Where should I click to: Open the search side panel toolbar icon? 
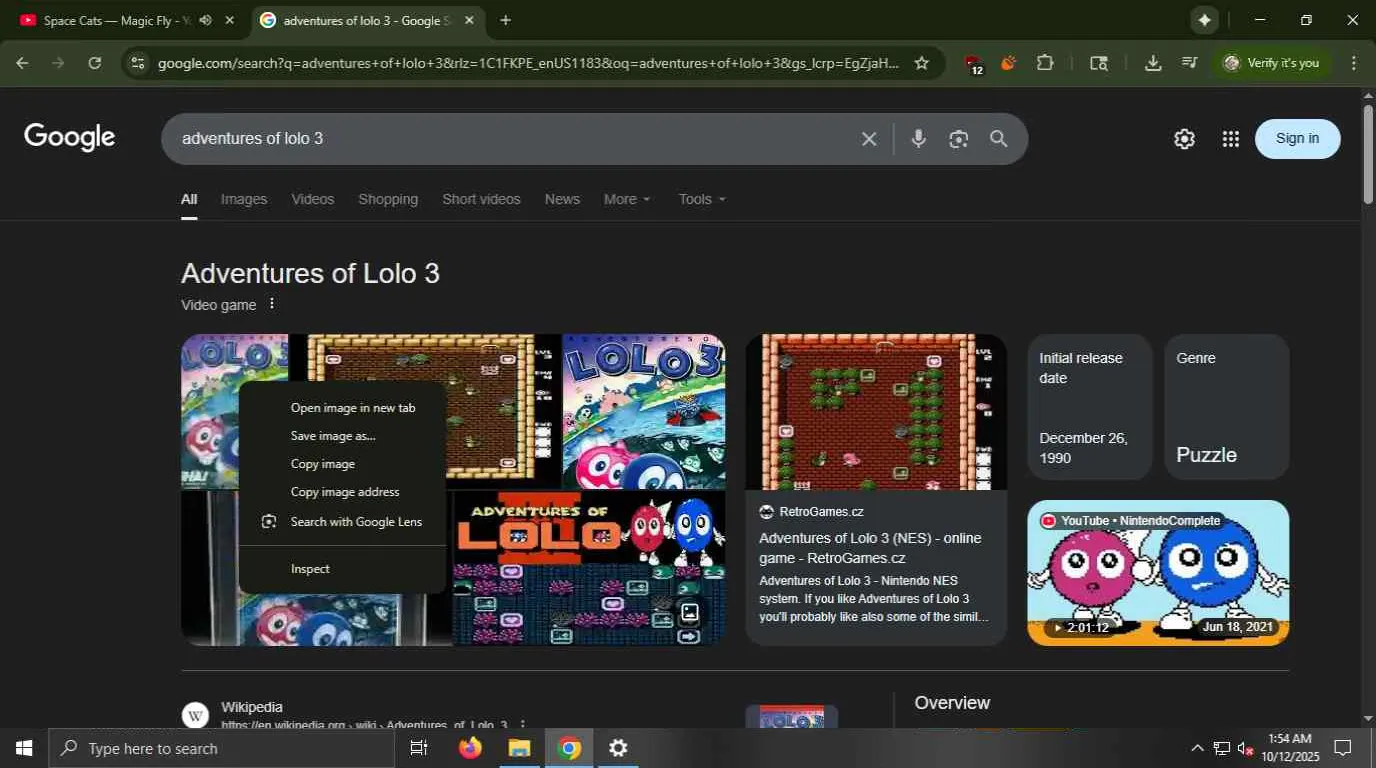click(1099, 63)
